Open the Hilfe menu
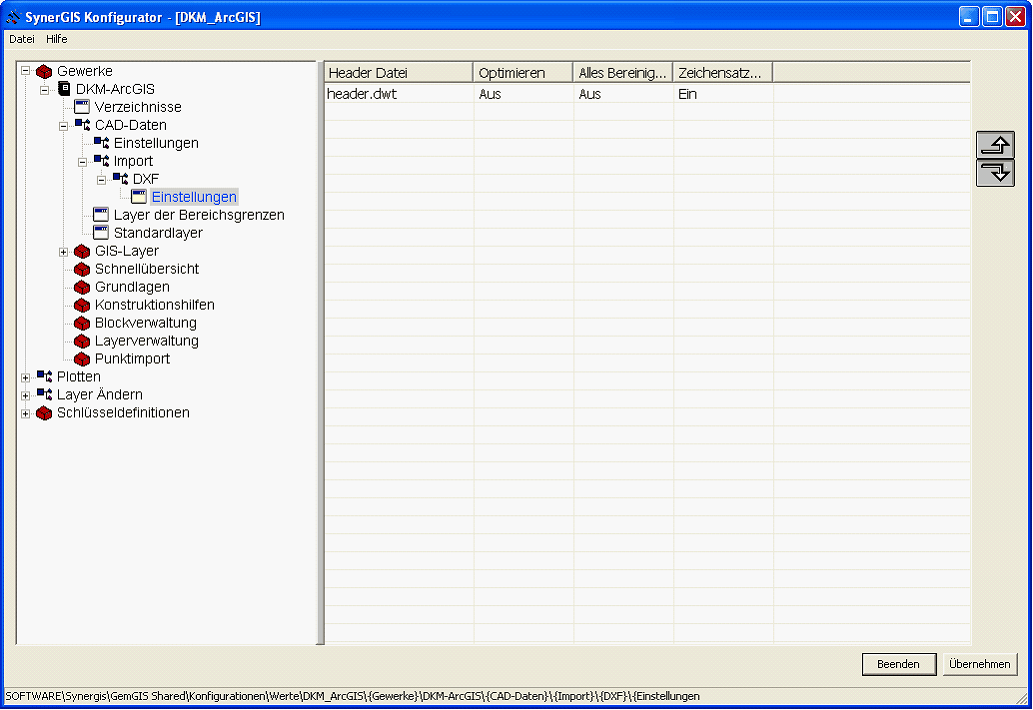Screen dimensions: 1033x710 [57, 39]
